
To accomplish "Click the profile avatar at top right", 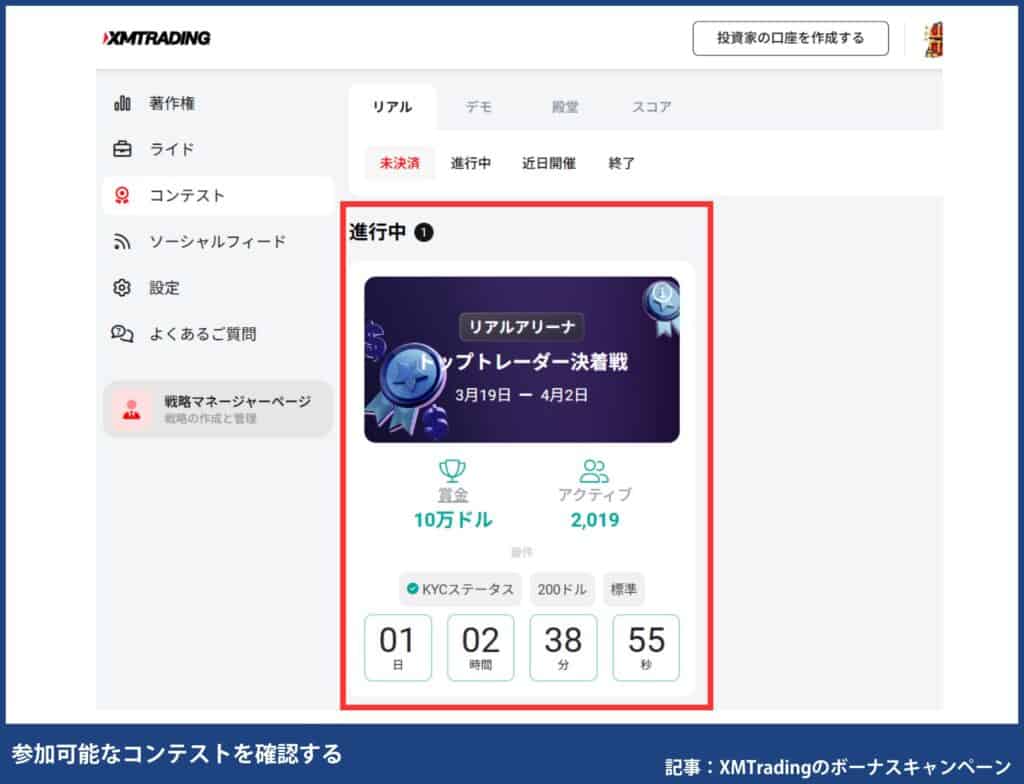I will pyautogui.click(x=933, y=39).
